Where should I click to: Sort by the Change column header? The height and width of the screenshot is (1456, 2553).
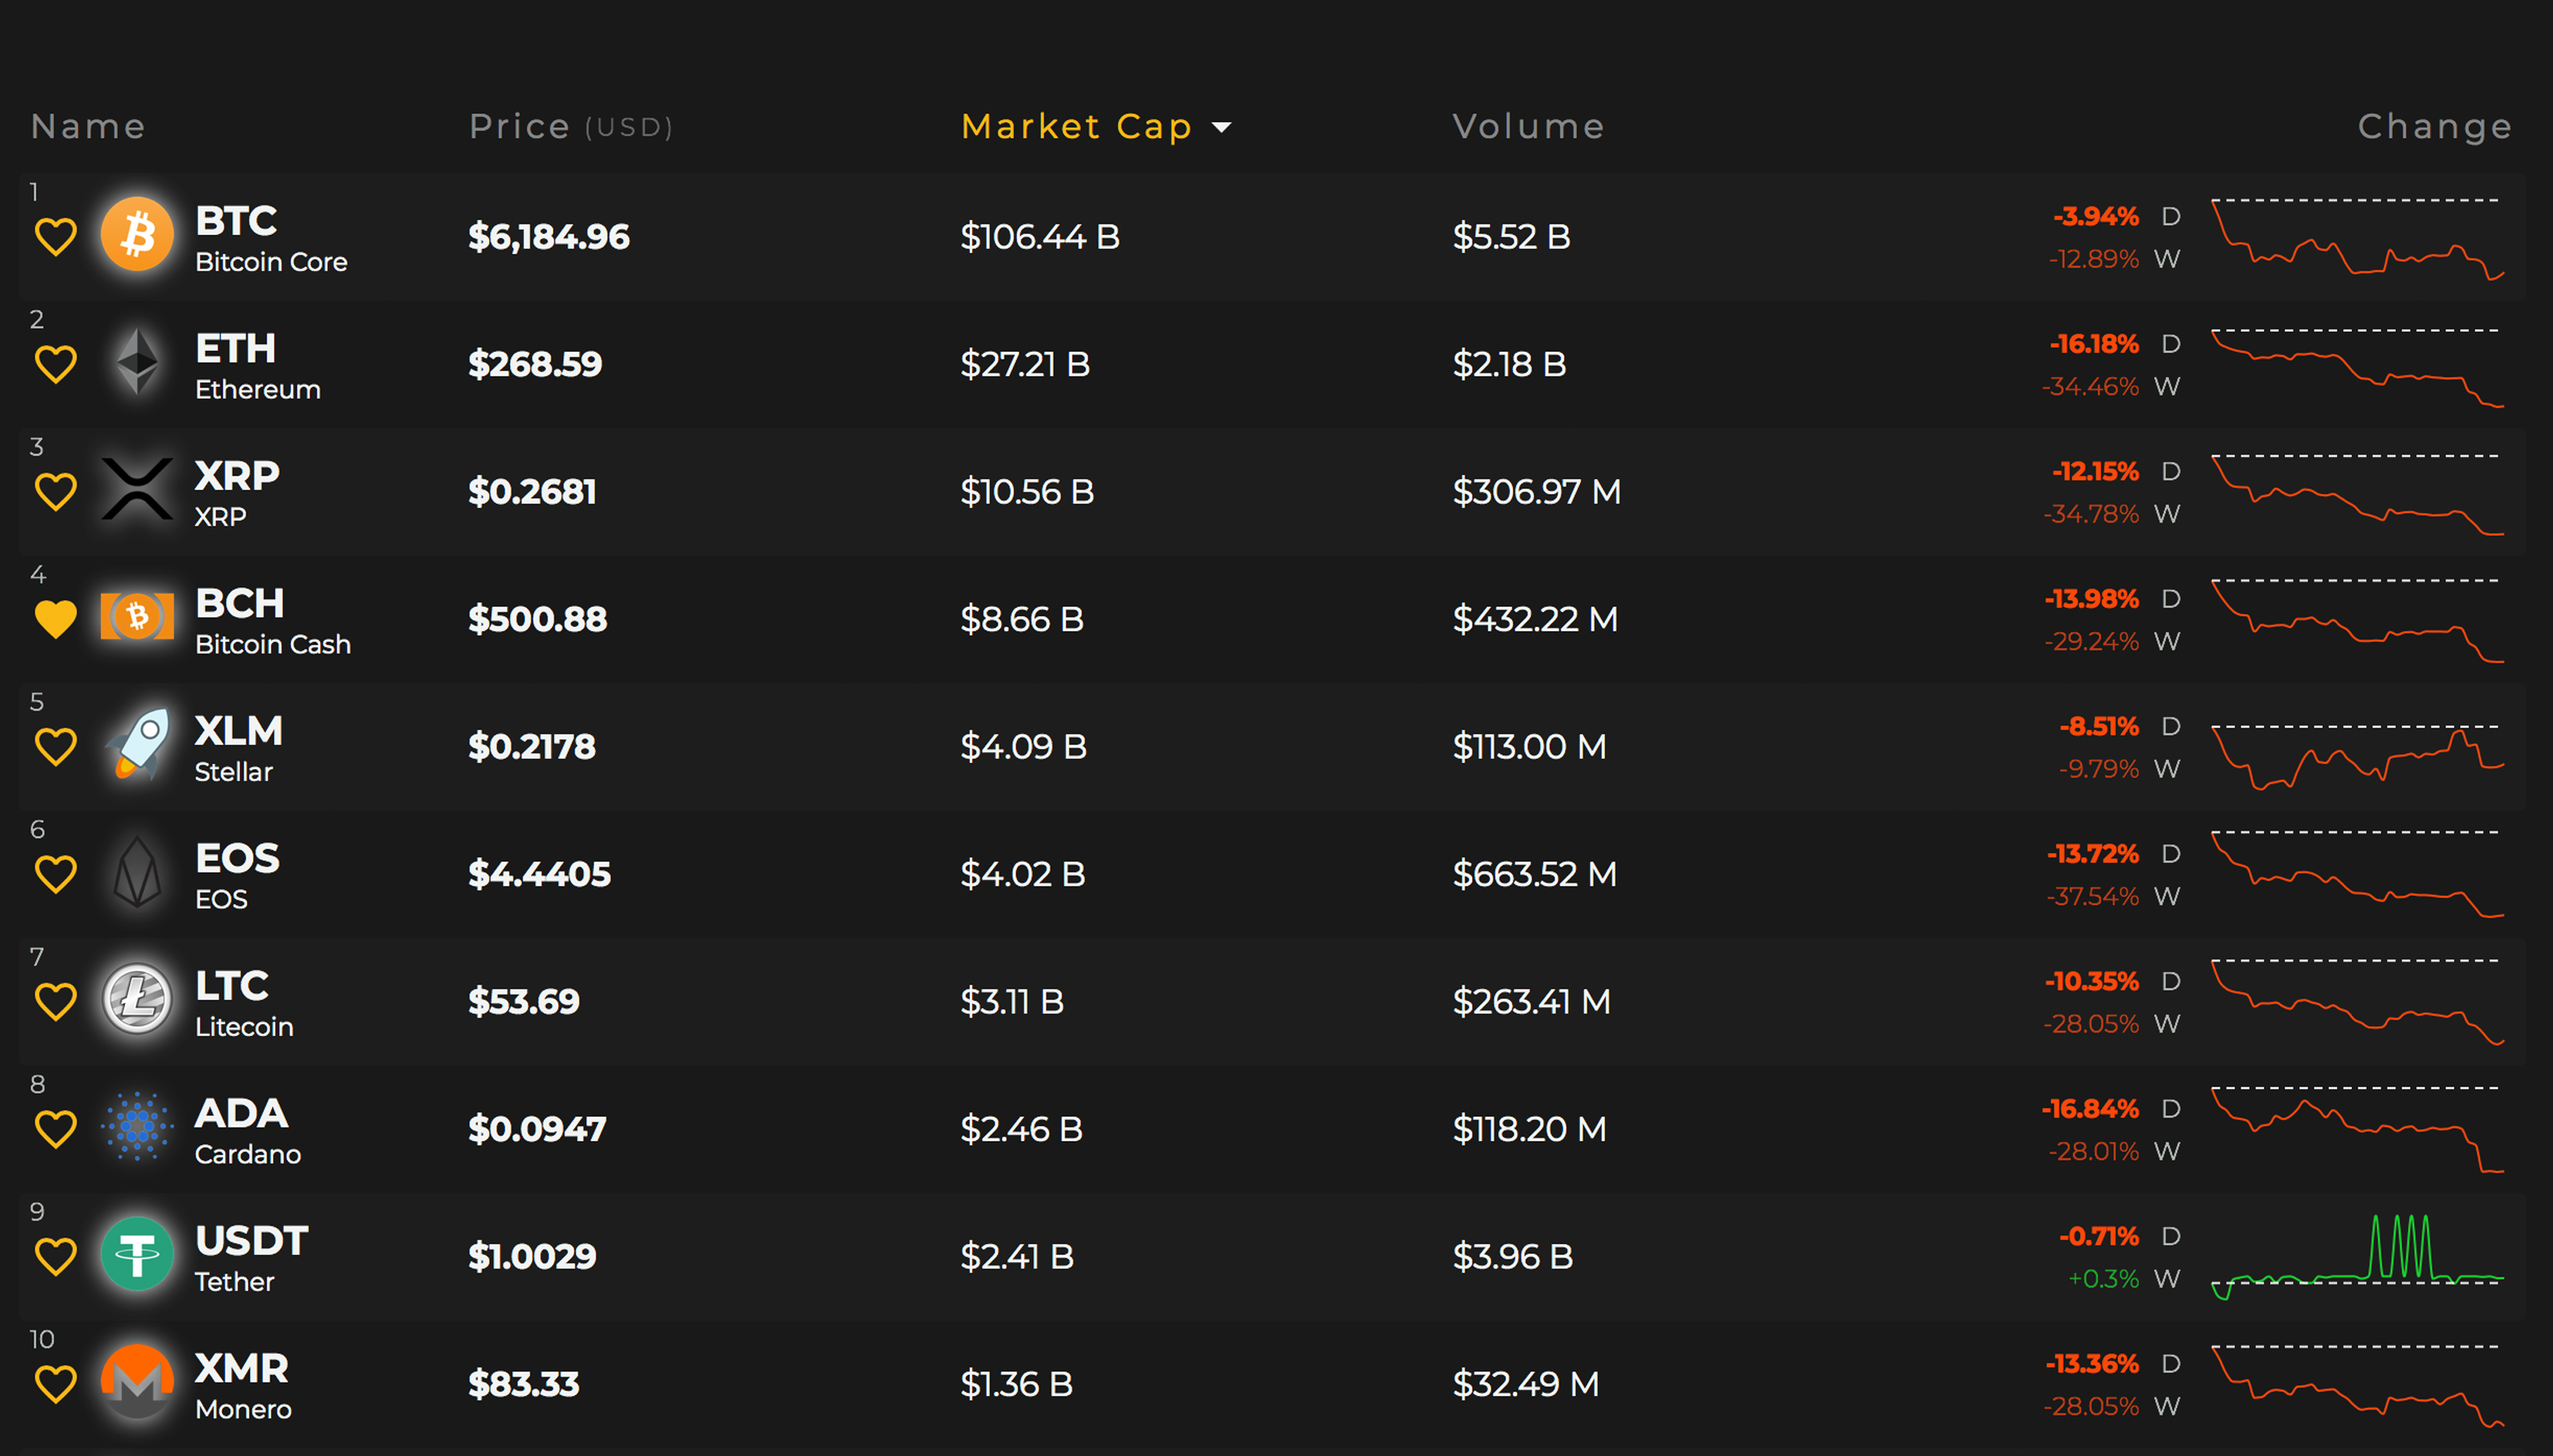pyautogui.click(x=2434, y=127)
